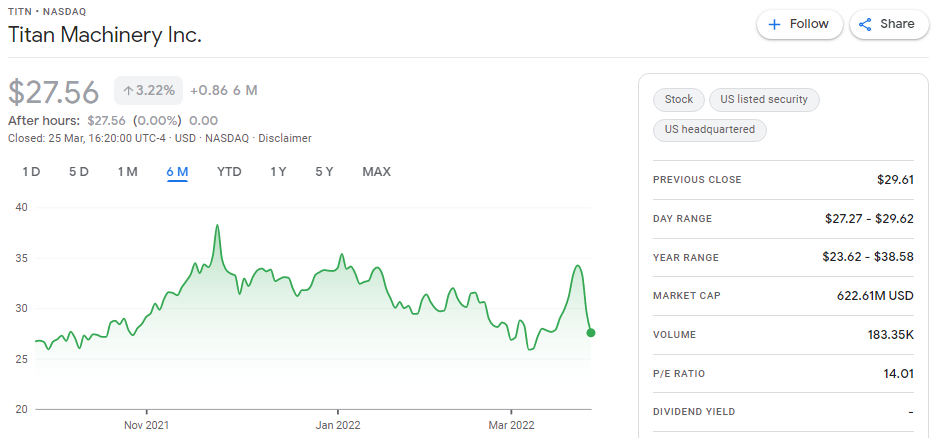Click the US headquartered chip
Viewport: 945px width, 438px height.
pyautogui.click(x=709, y=130)
